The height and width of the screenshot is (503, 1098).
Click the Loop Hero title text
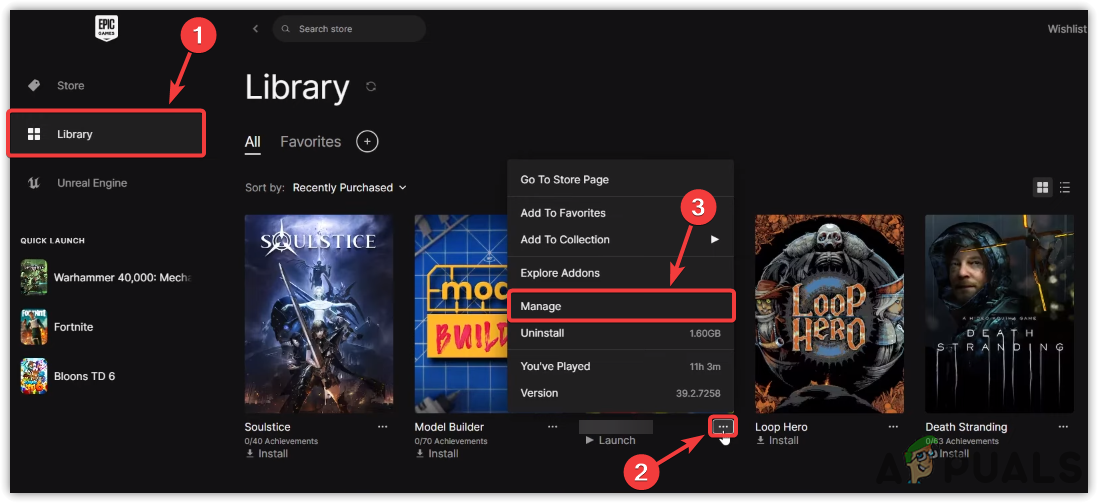(x=781, y=427)
